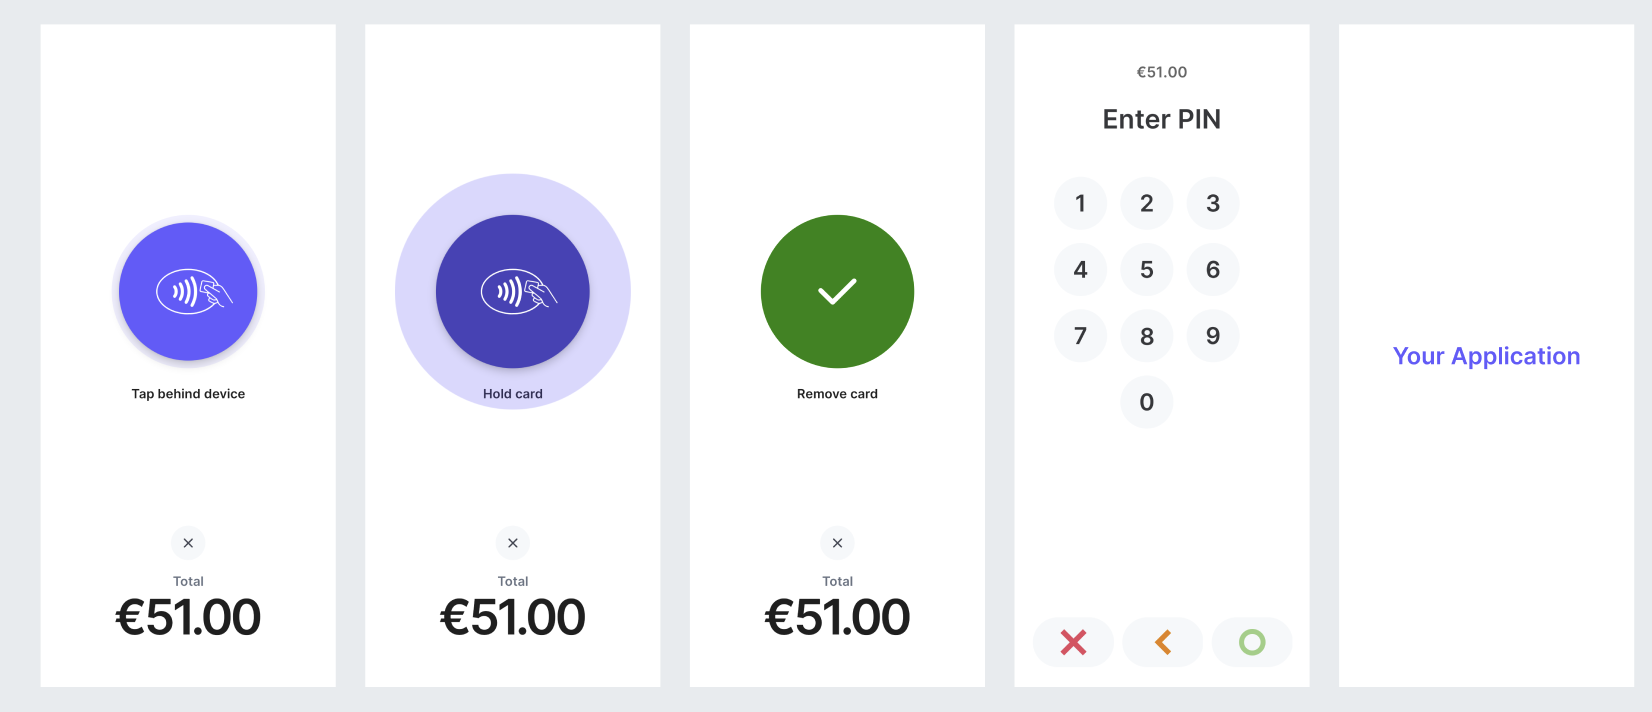Open the Your Application link
Screen dimensions: 1652x712
point(1487,356)
